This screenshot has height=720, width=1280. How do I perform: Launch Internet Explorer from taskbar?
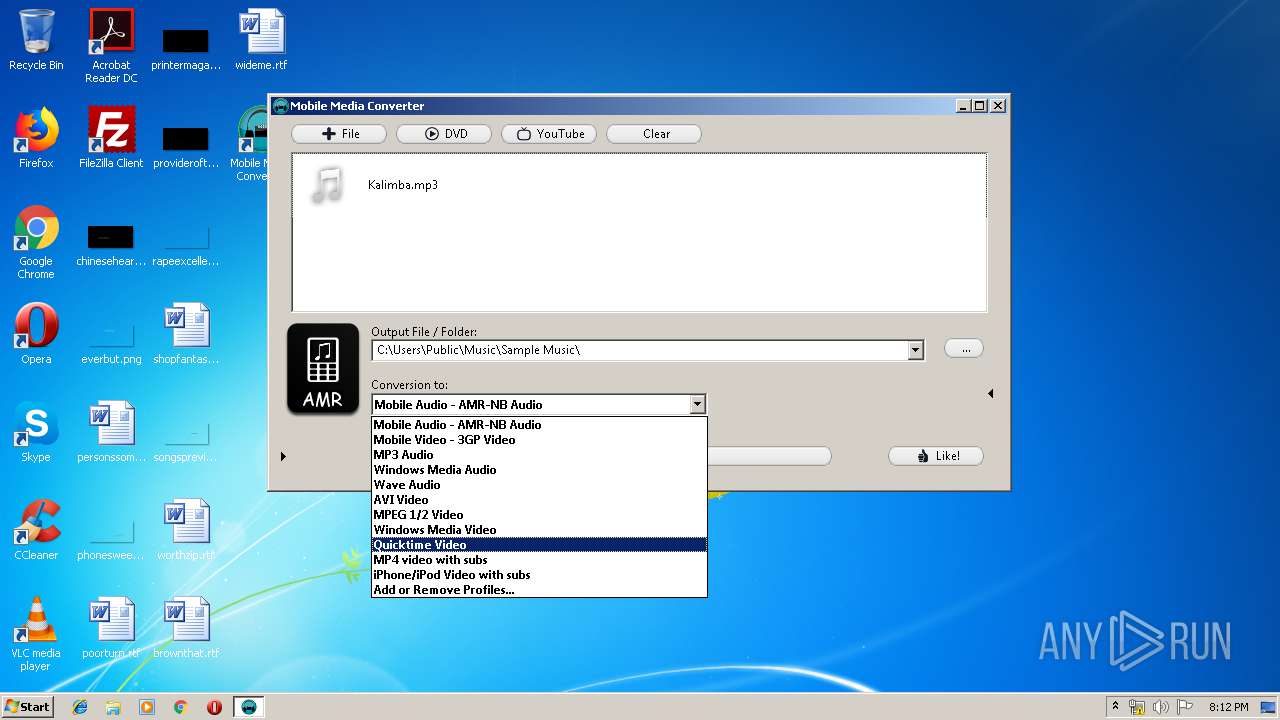[x=80, y=707]
